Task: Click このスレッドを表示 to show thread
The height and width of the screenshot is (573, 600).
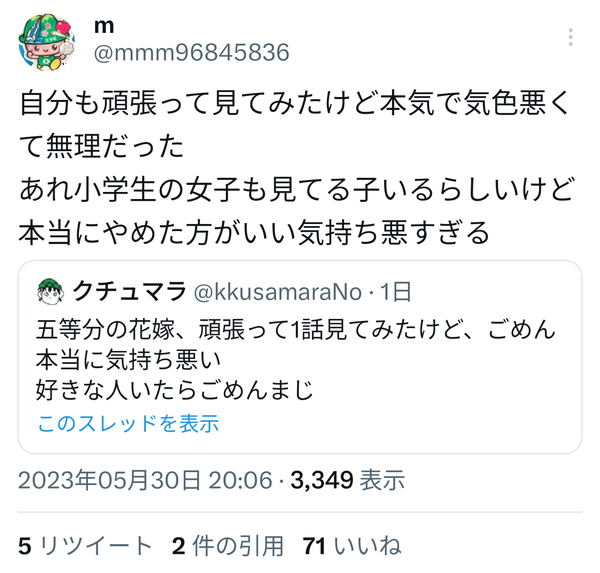Action: coord(128,423)
